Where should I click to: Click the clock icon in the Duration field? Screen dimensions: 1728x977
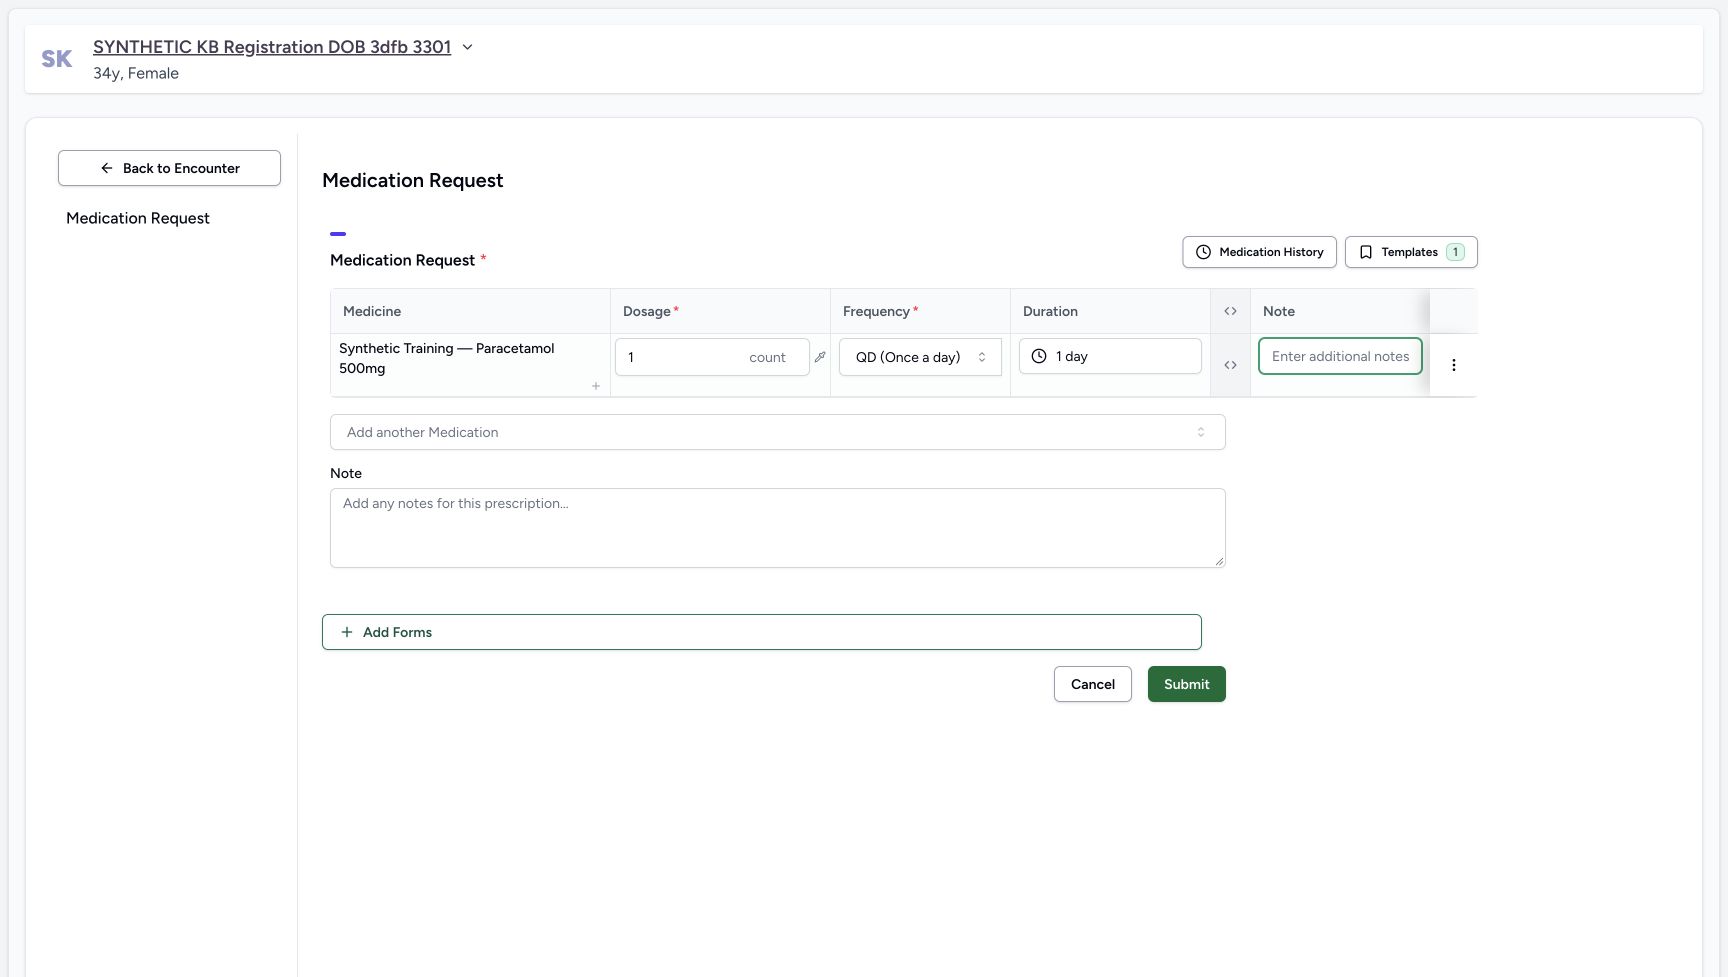pos(1039,356)
